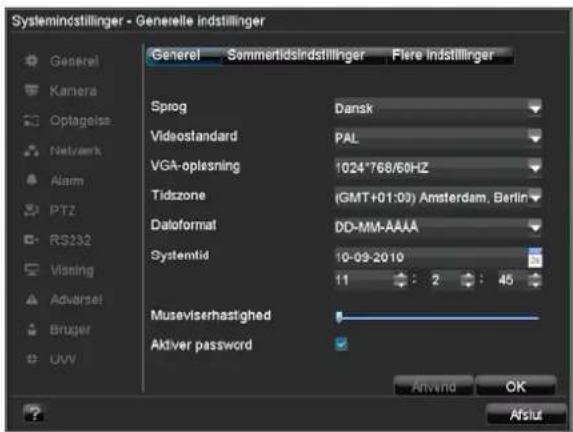Click the Anvend button
The width and height of the screenshot is (573, 432).
(x=434, y=386)
